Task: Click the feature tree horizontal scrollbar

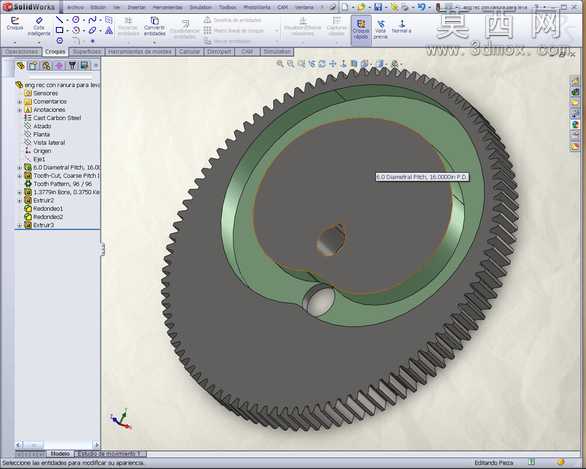Action: tap(58, 445)
